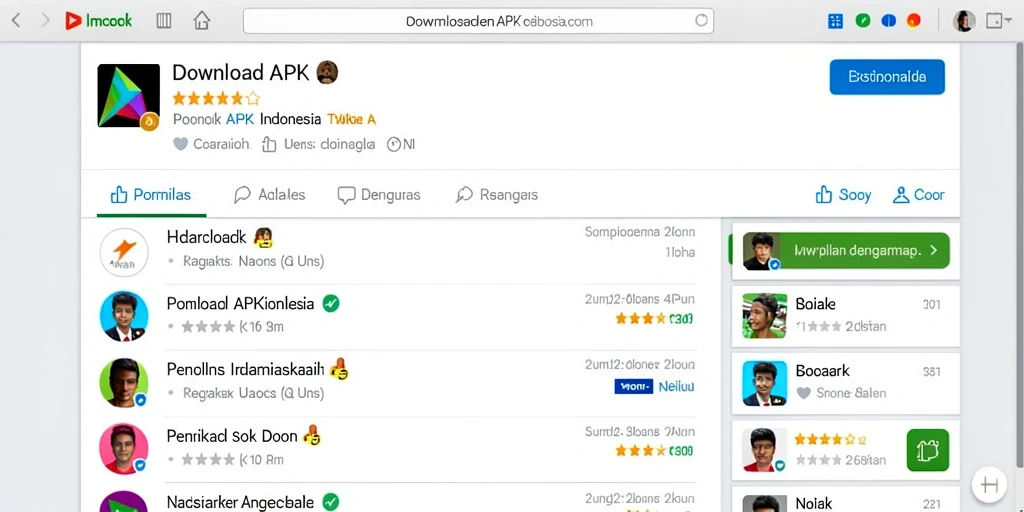
Task: Click the avatar of Penollns Irdamiaskaaih
Action: [x=124, y=383]
